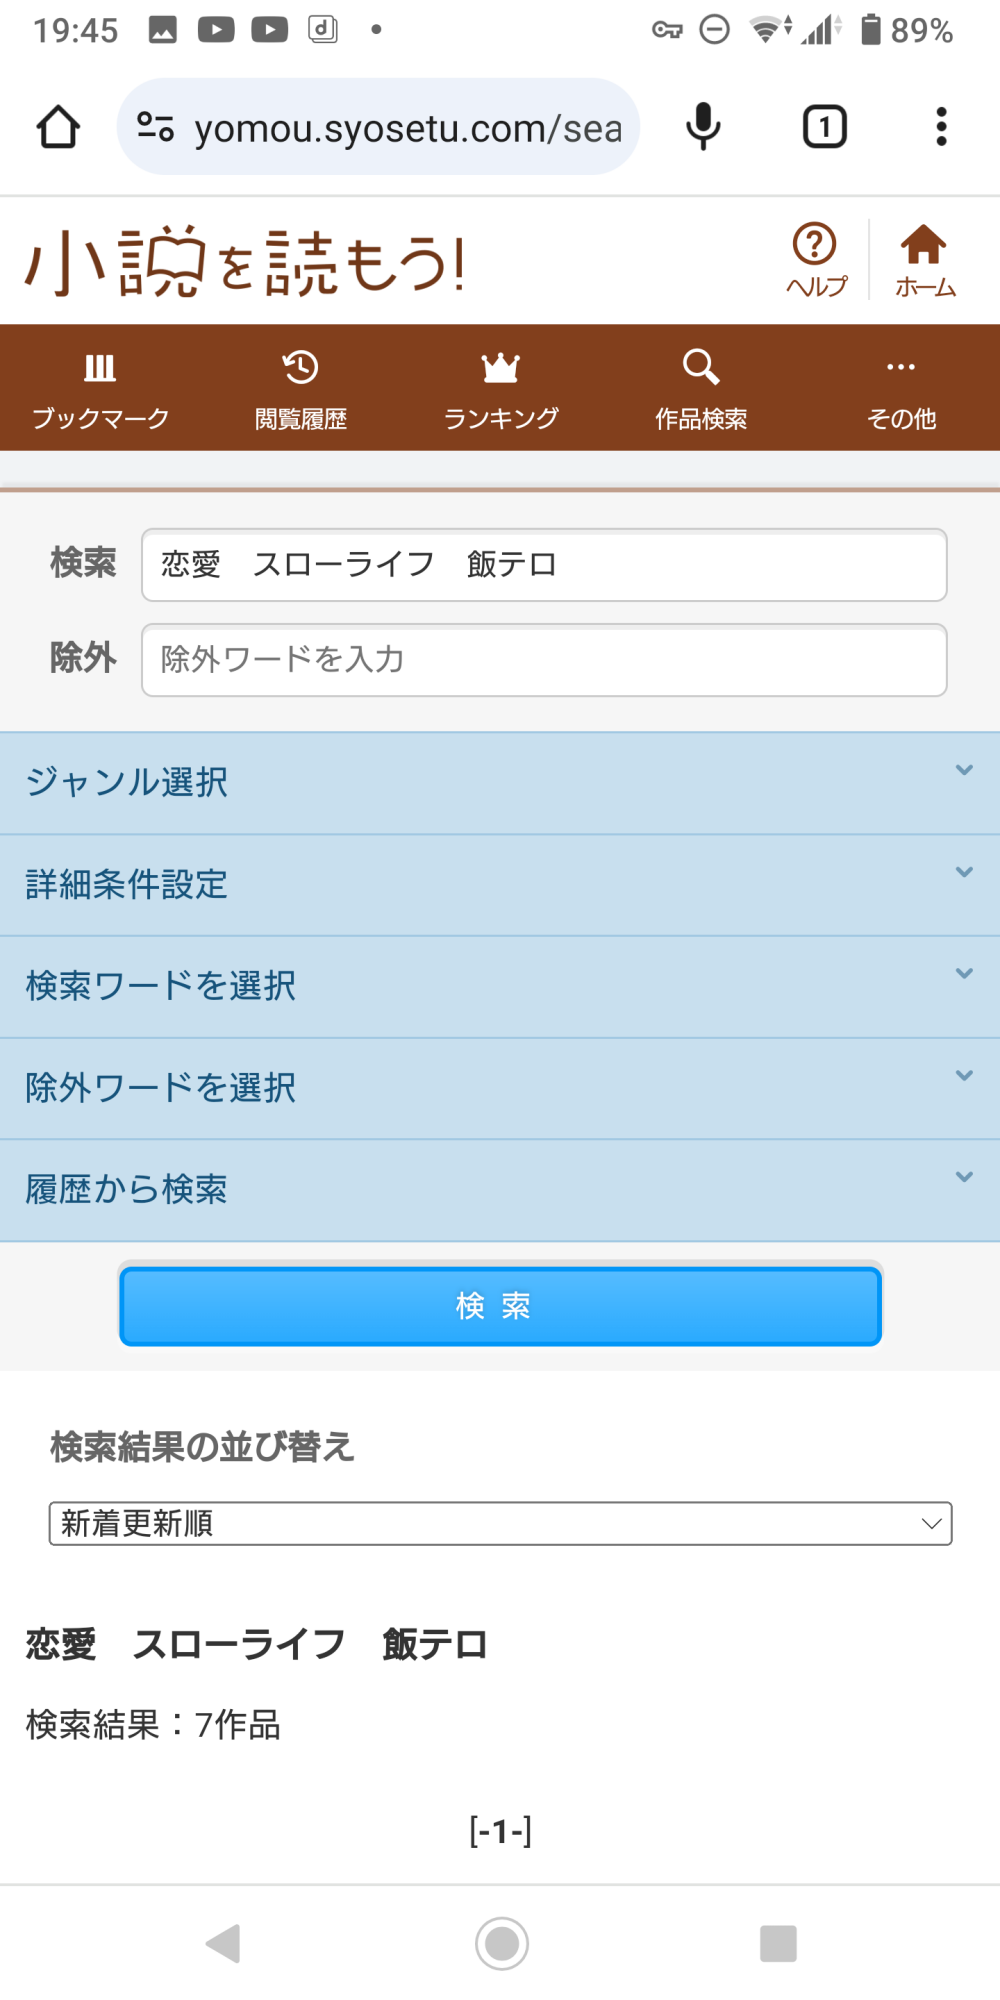Expand the 履歴から検索 section
Screen dimensions: 1000x2000
(500, 1190)
